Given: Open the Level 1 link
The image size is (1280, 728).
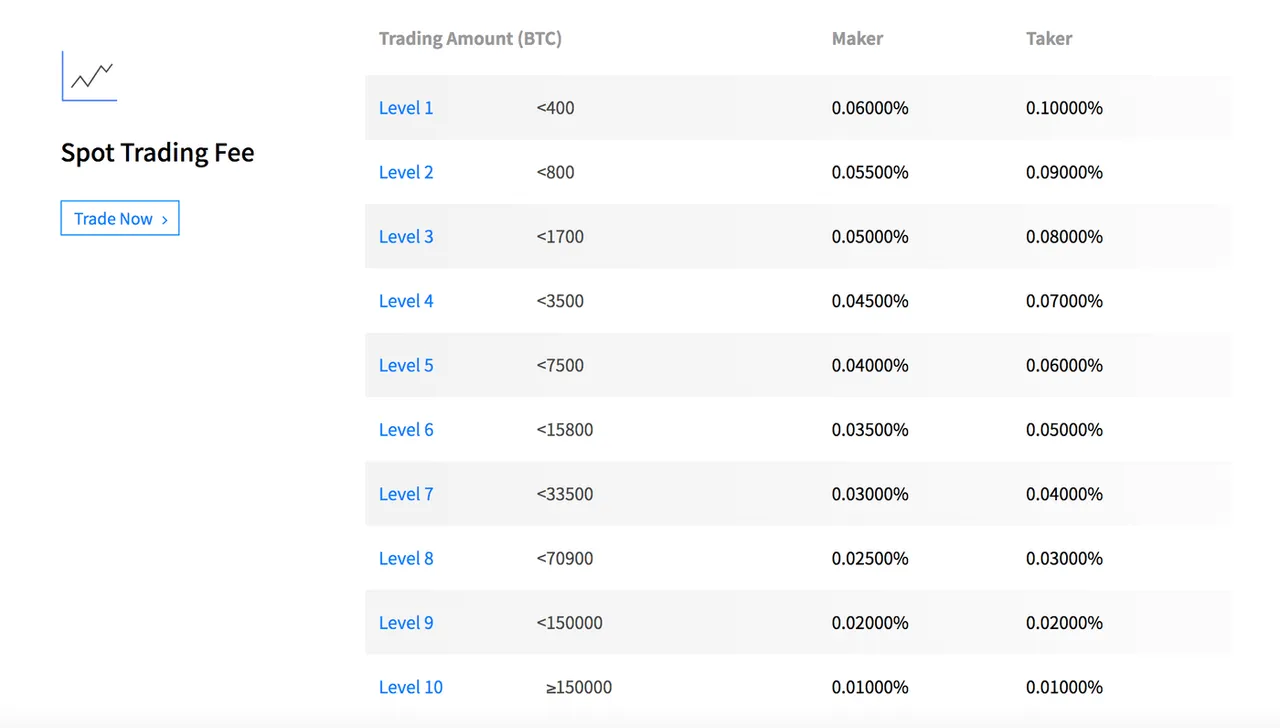Looking at the screenshot, I should tap(406, 108).
